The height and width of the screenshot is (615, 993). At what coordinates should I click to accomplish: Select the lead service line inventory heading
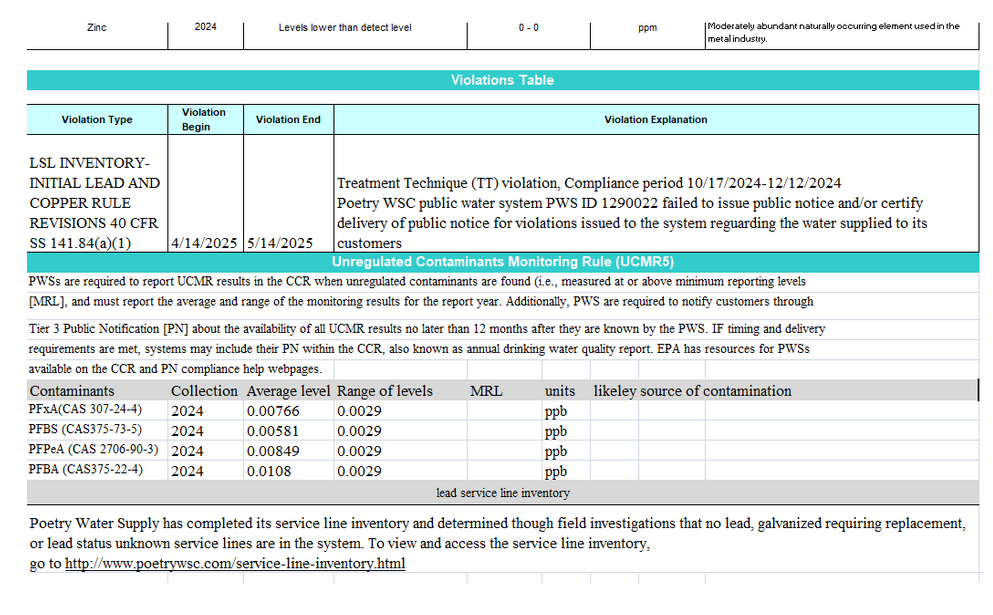pyautogui.click(x=503, y=493)
